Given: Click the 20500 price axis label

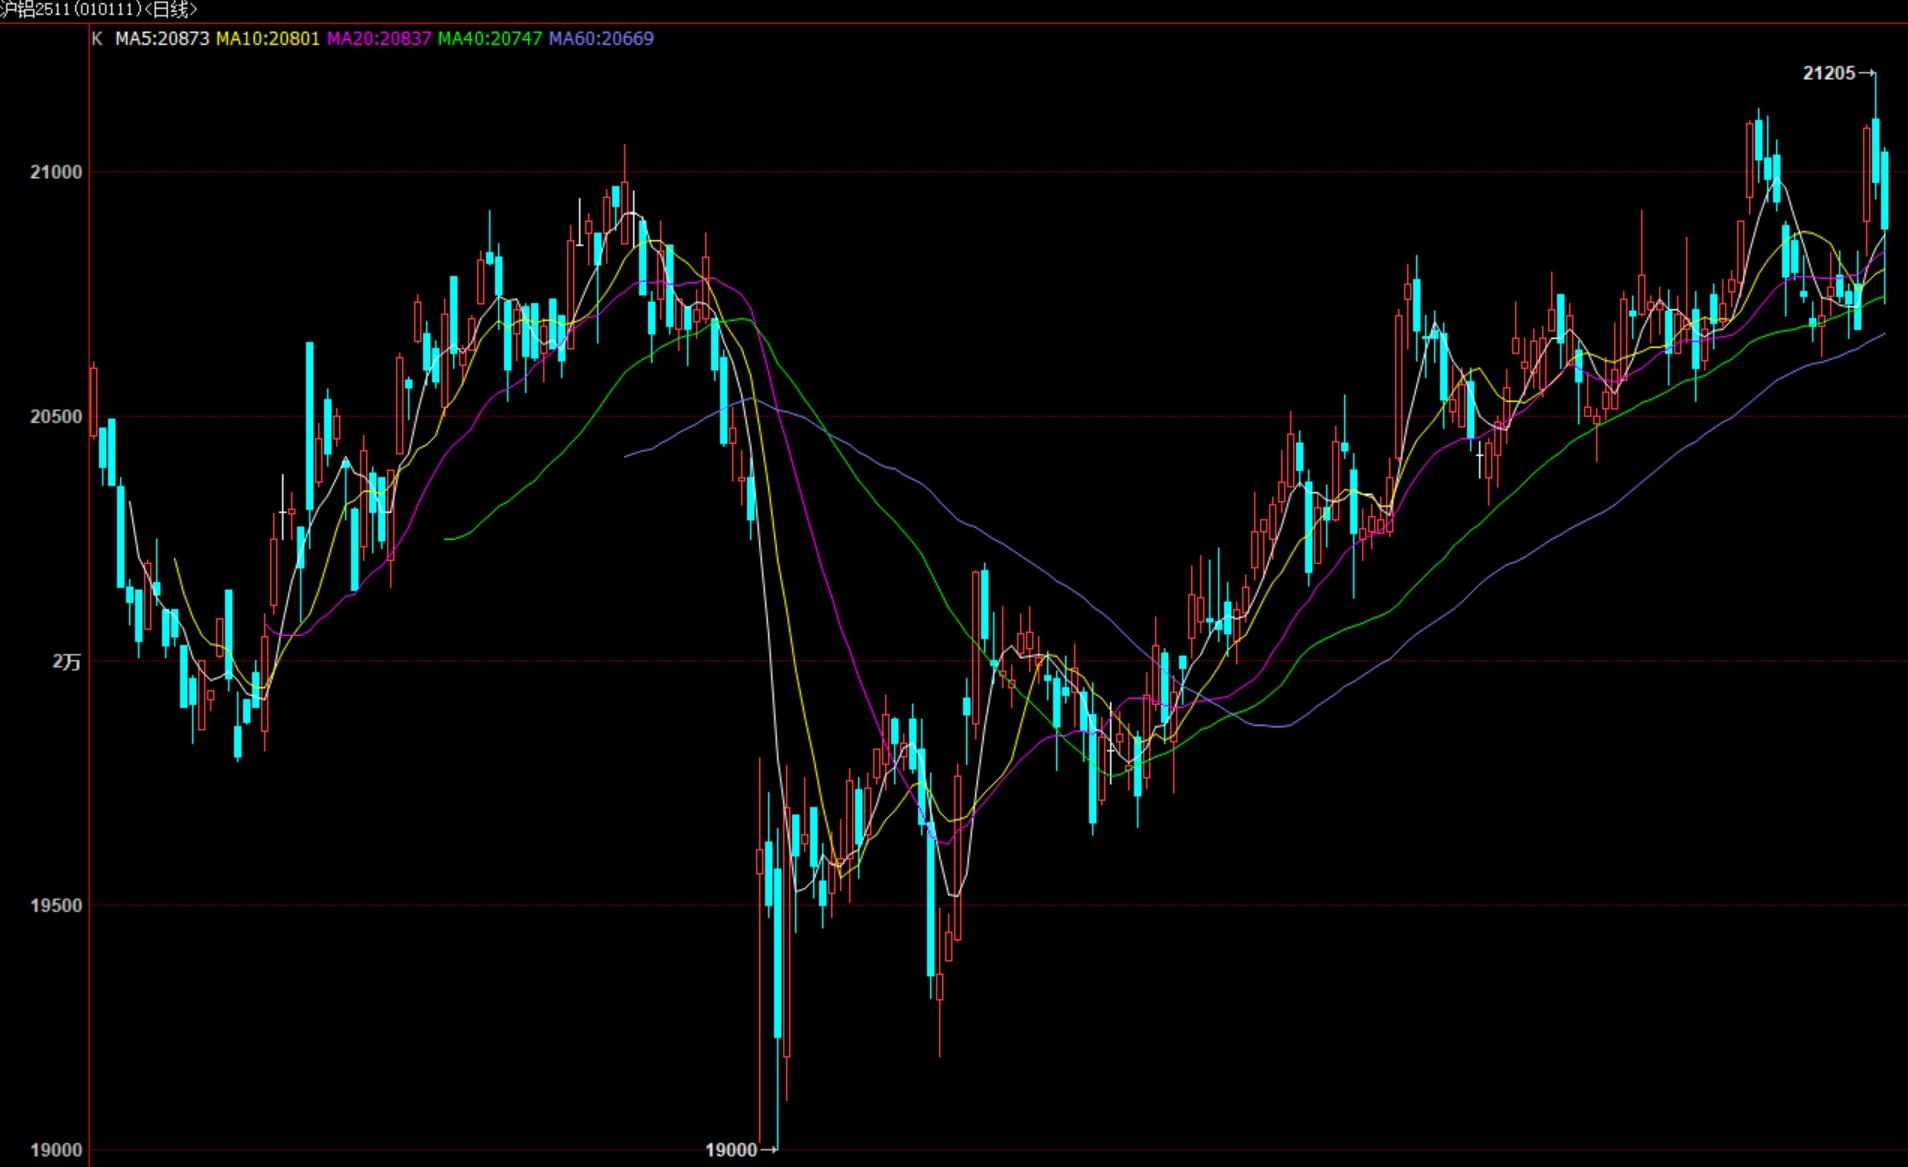Looking at the screenshot, I should tap(56, 417).
